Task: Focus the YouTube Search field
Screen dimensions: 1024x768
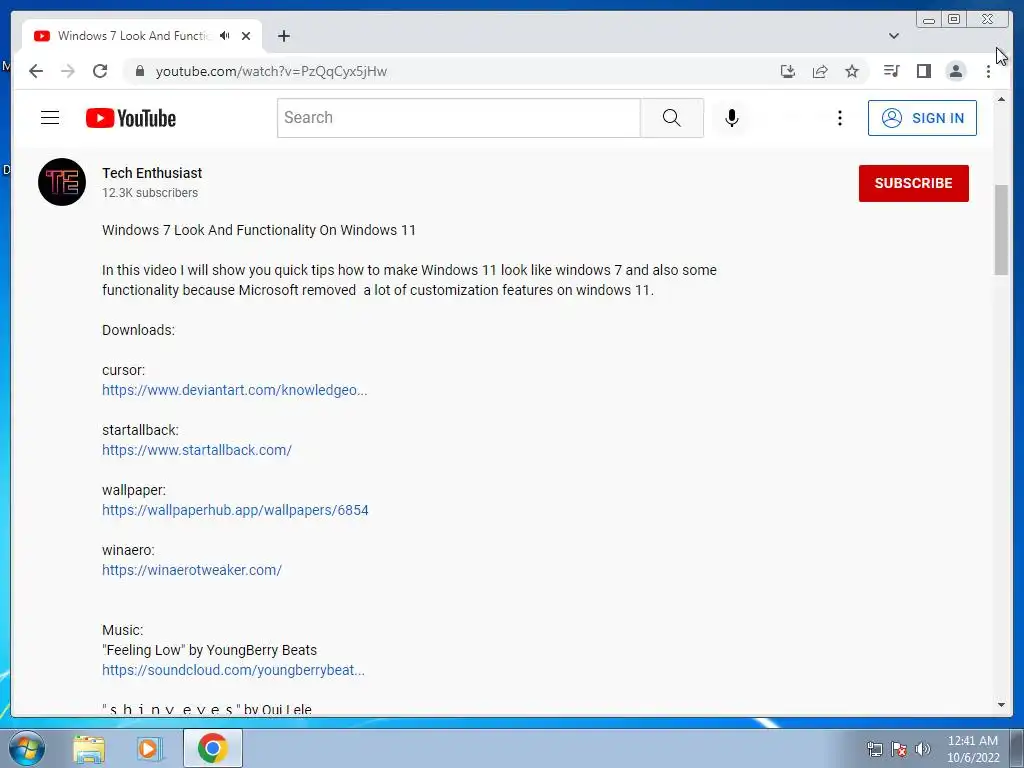Action: (458, 118)
